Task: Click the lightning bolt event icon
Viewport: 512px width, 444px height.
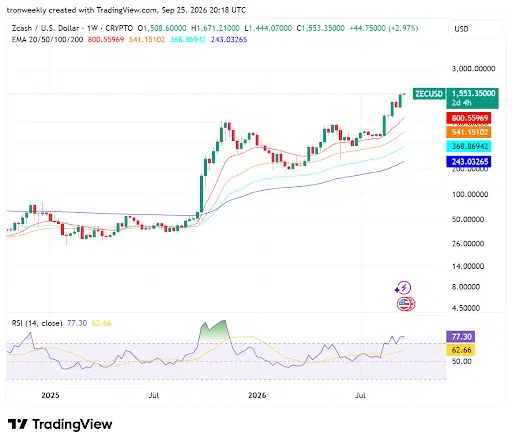Action: click(x=403, y=288)
